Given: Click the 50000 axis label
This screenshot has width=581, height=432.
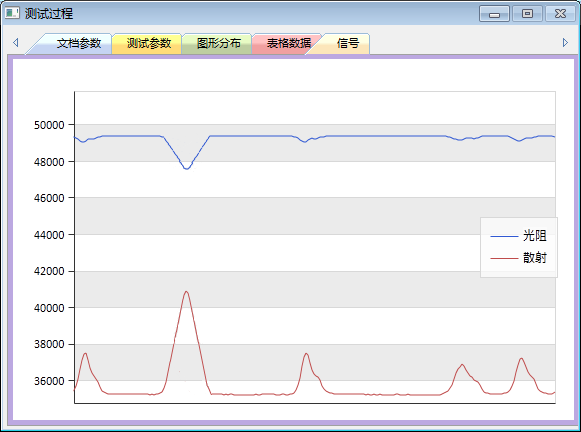Looking at the screenshot, I should 49,125.
